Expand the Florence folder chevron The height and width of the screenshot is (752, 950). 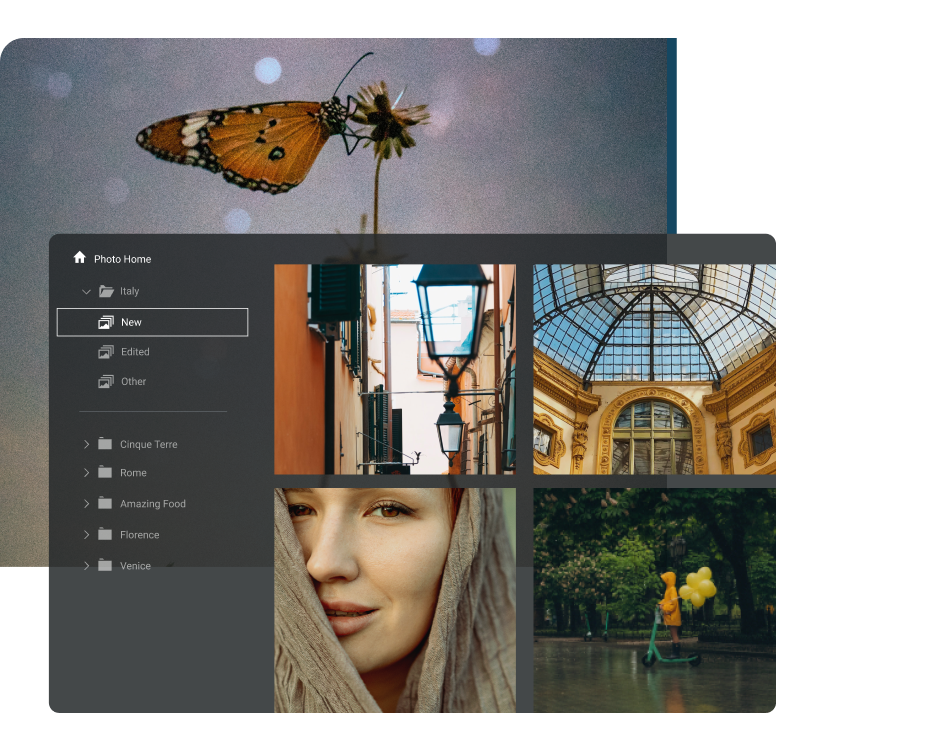86,534
